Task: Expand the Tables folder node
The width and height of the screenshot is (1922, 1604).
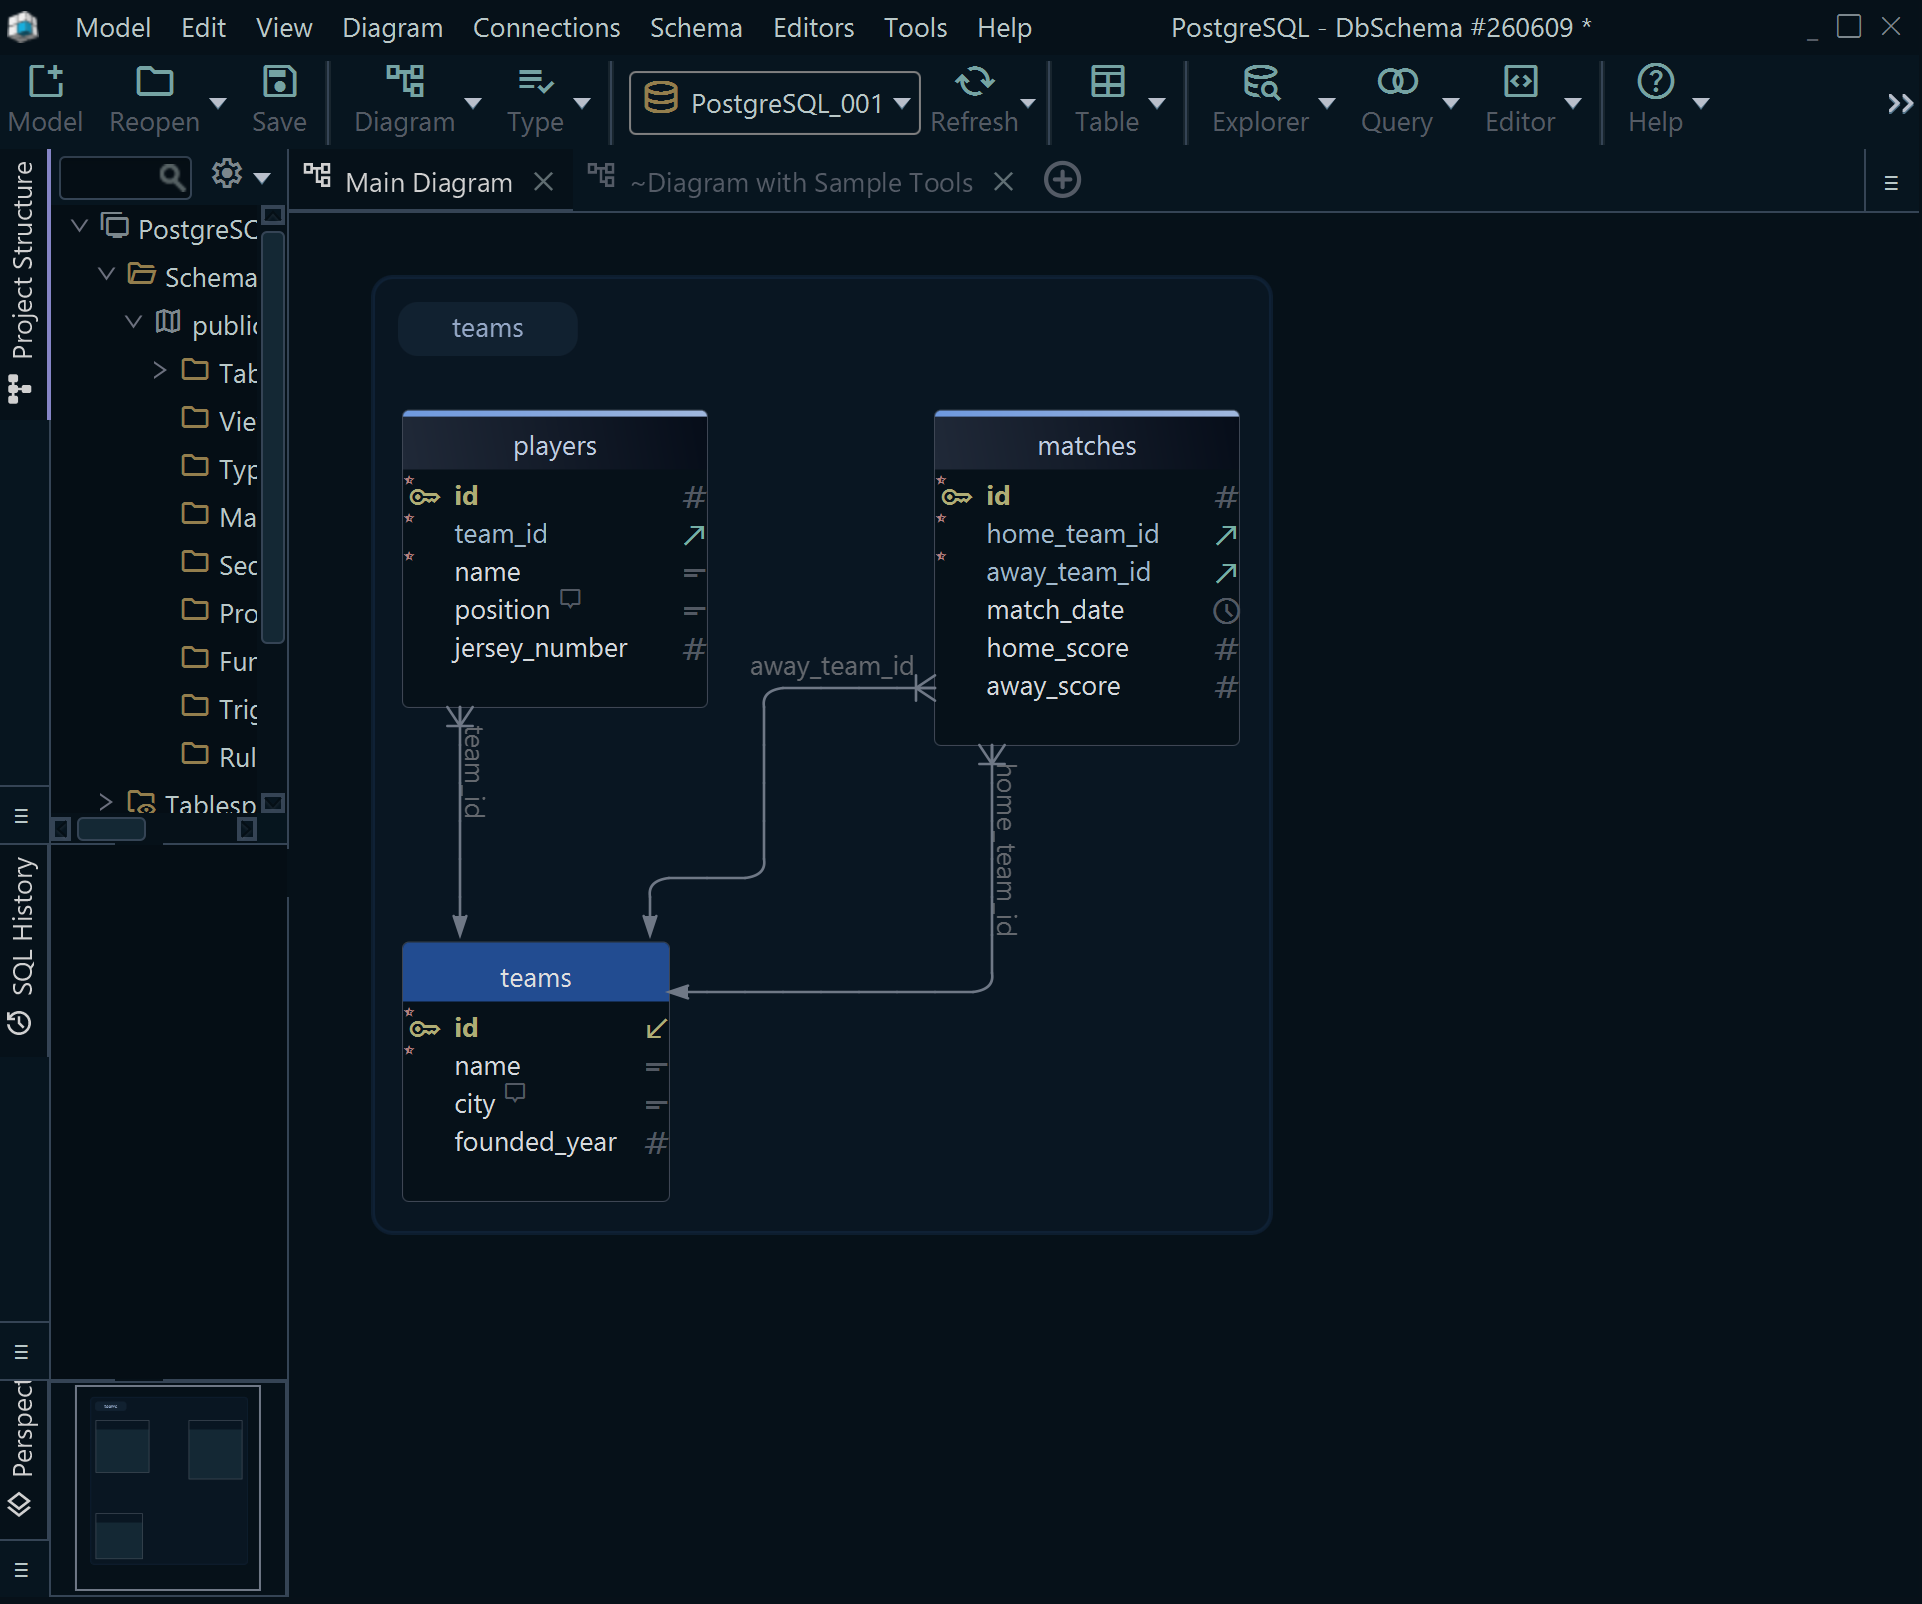Action: [x=160, y=370]
